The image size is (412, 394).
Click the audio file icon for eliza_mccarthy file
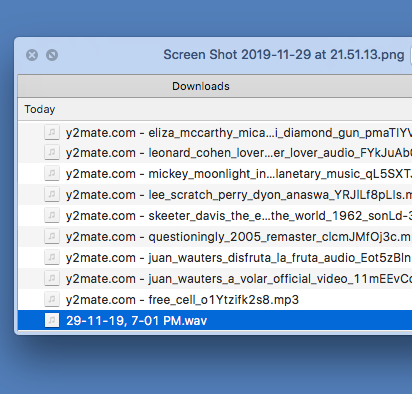point(52,132)
